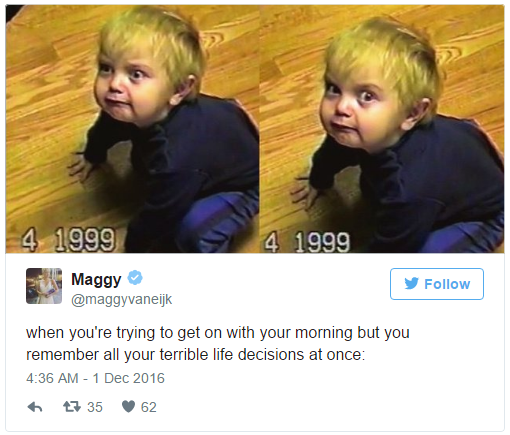View the 62 likes count
510x435 pixels.
click(x=149, y=407)
